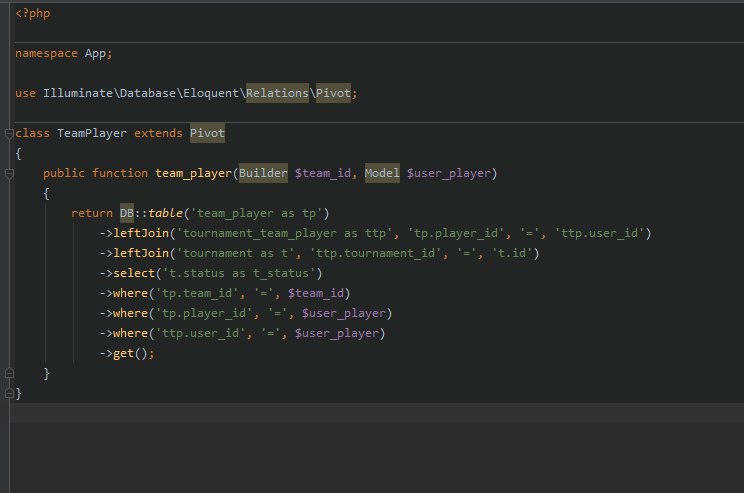Click the 't.id' string
Screen dimensions: 744x493
pos(512,253)
